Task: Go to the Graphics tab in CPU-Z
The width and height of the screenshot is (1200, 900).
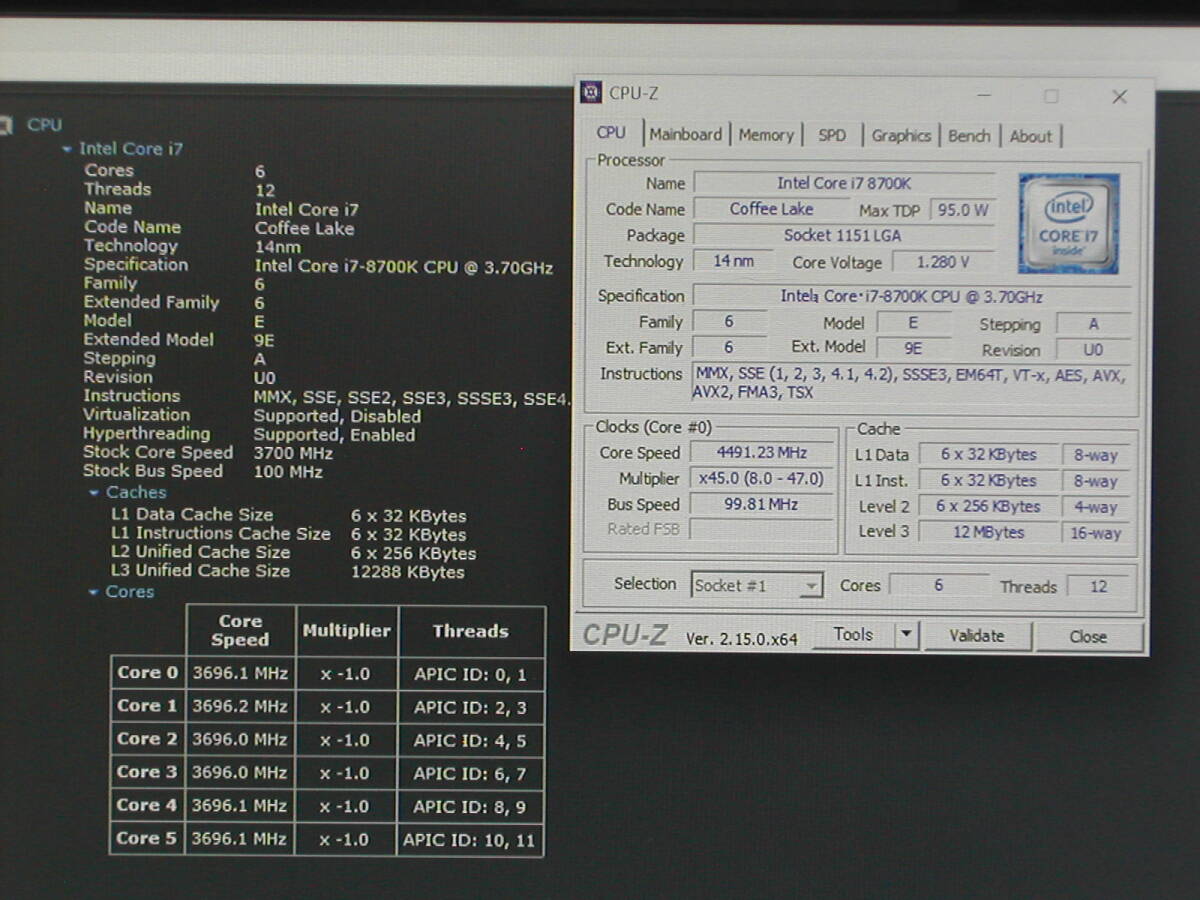Action: coord(901,136)
